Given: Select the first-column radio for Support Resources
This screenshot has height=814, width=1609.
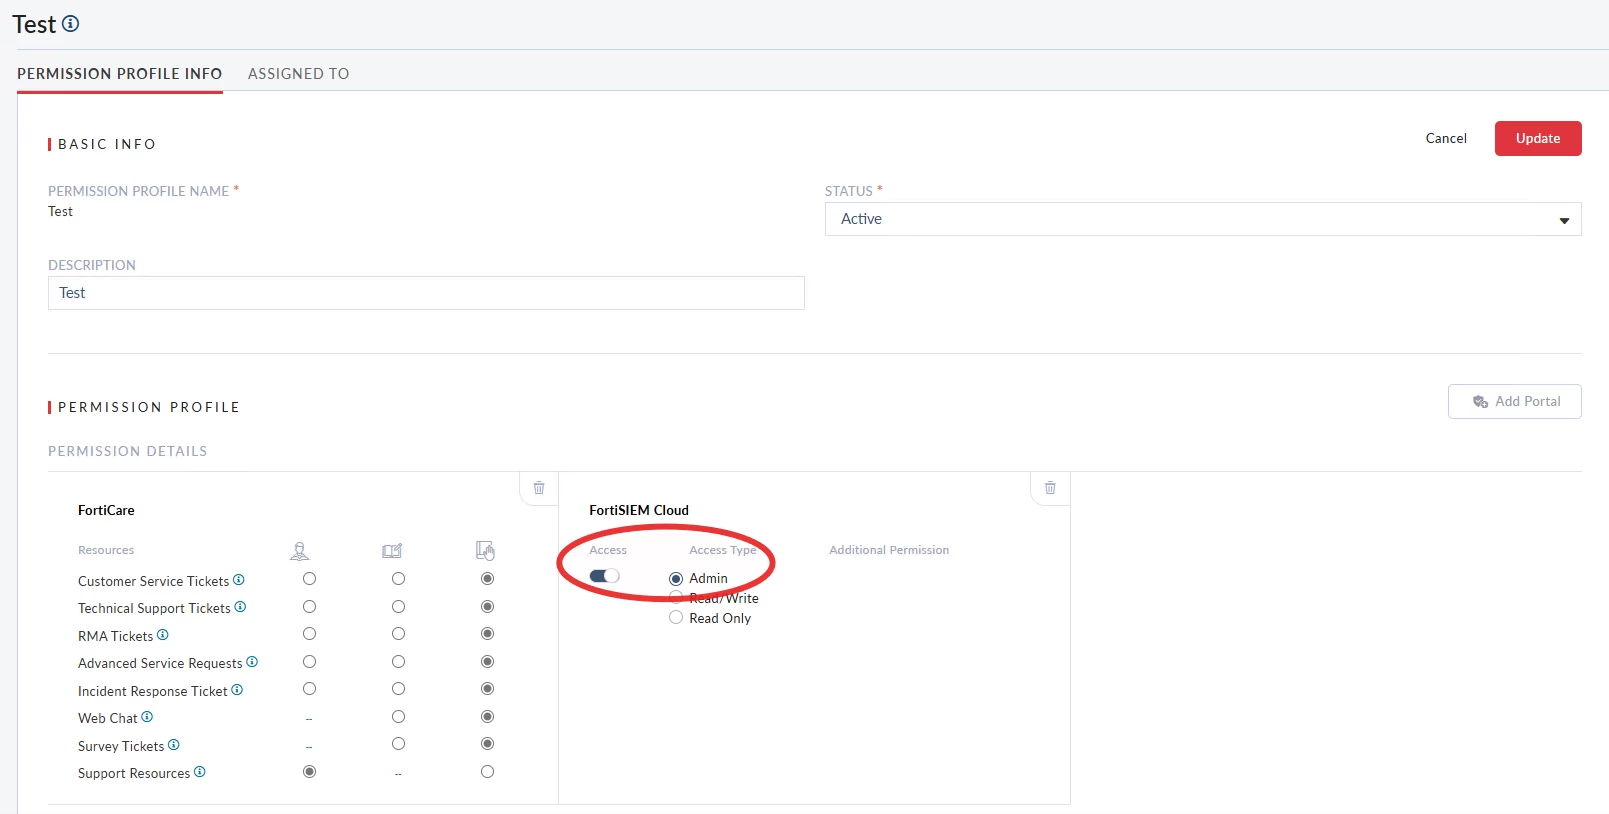Looking at the screenshot, I should (x=310, y=772).
